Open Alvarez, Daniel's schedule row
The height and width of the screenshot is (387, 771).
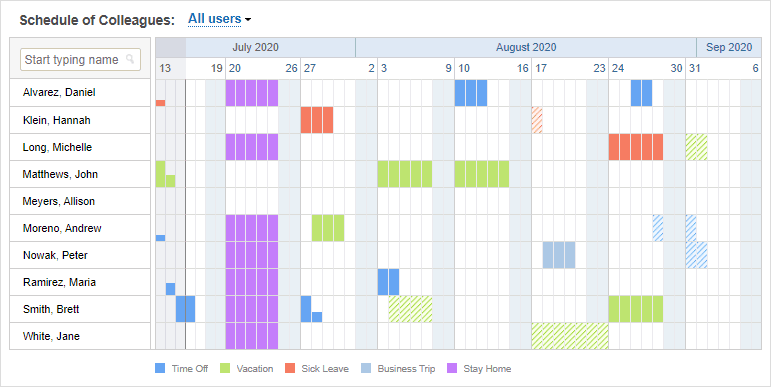click(80, 92)
